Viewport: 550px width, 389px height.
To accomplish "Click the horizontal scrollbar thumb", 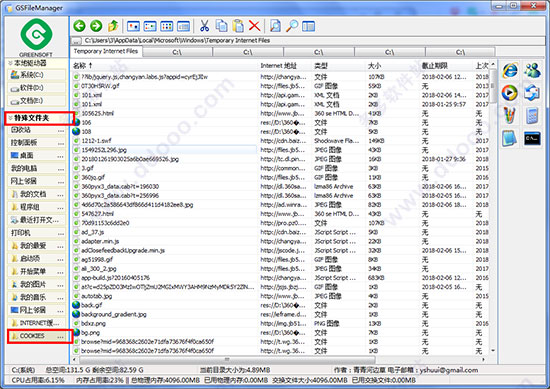I will point(227,359).
